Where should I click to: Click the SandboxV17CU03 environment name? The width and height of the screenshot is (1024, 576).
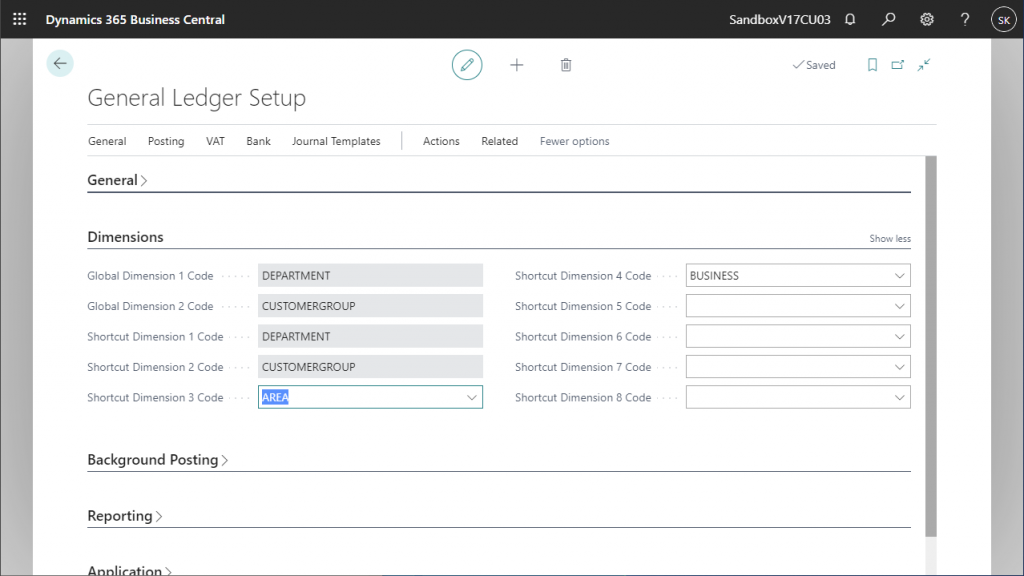tap(780, 20)
